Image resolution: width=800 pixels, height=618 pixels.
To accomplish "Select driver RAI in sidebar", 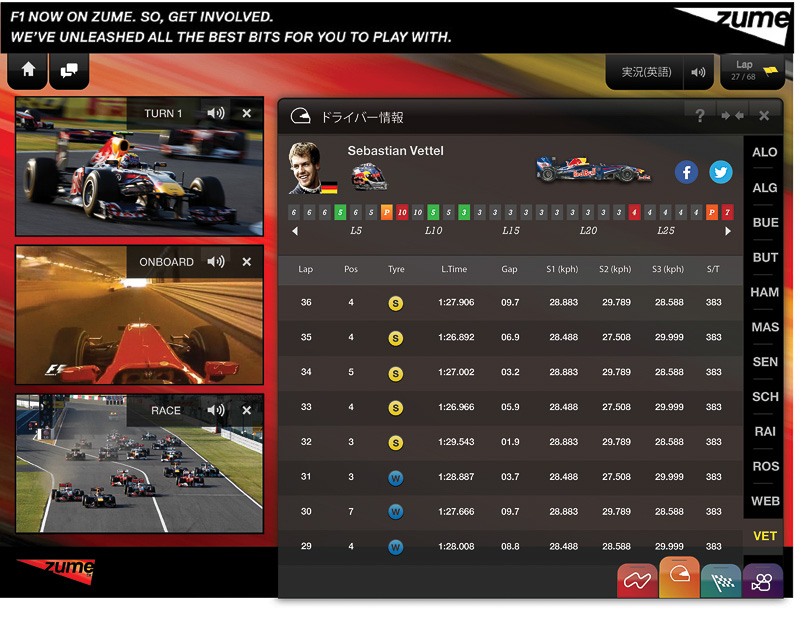I will (x=764, y=431).
